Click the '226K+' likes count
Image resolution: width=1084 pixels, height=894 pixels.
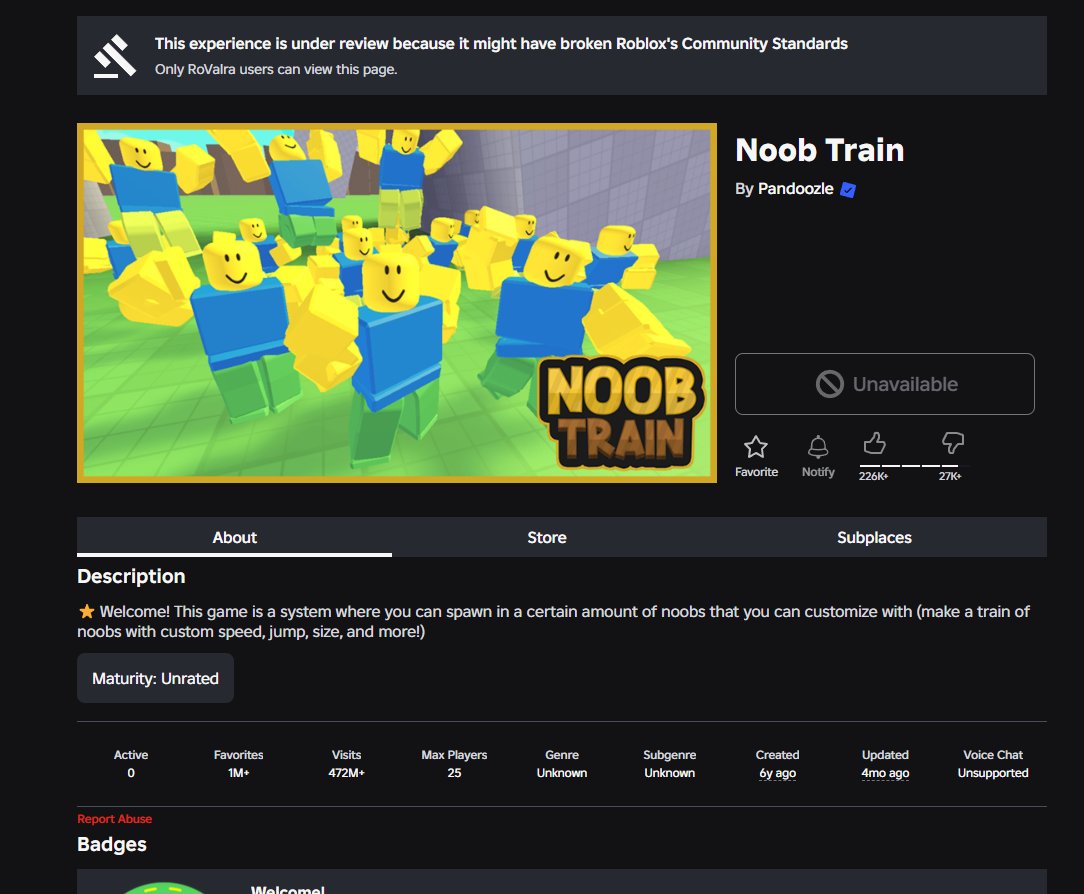(x=874, y=476)
